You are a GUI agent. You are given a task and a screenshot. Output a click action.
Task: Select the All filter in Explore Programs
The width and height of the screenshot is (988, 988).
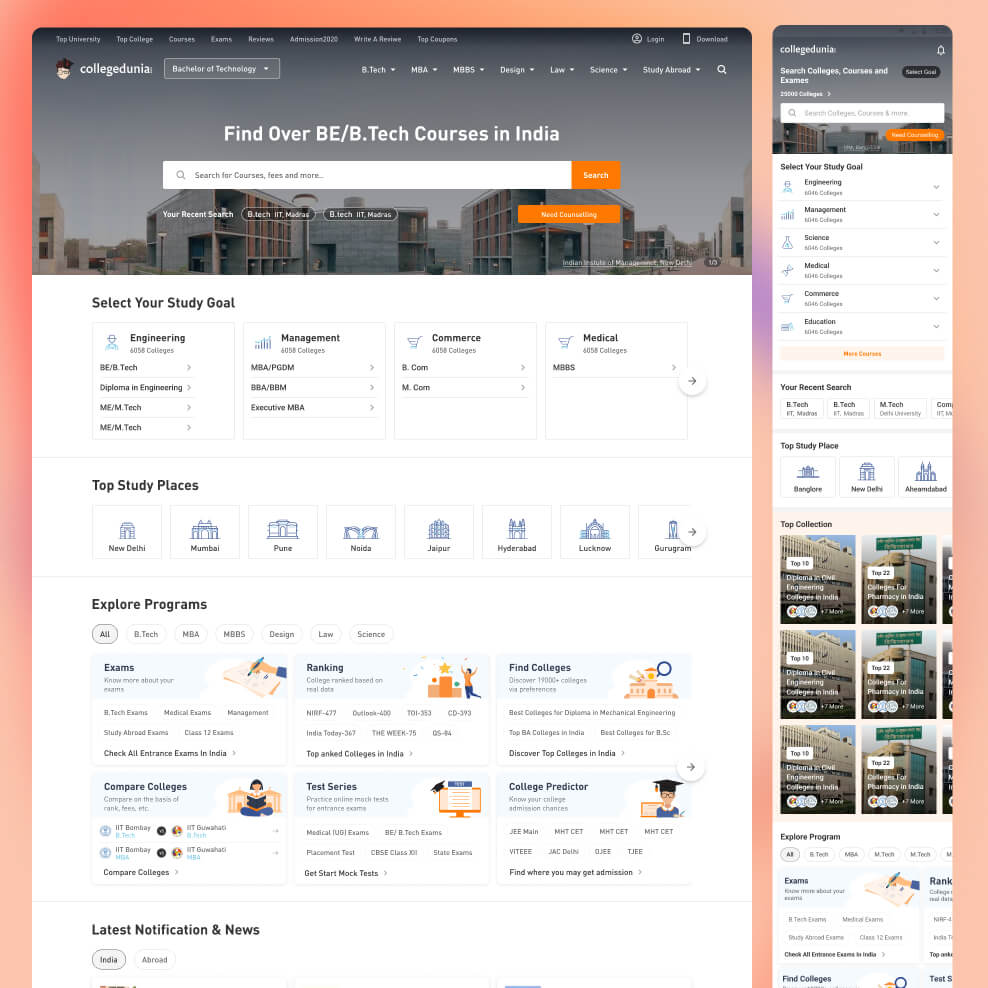pyautogui.click(x=105, y=634)
